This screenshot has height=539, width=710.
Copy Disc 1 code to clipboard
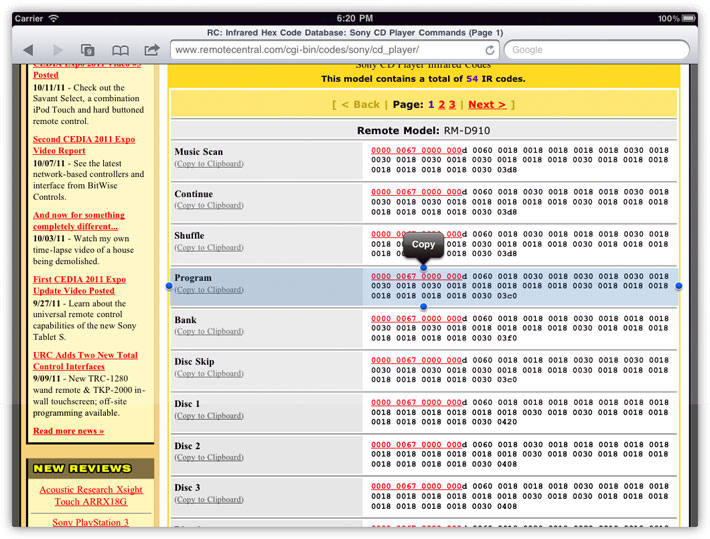(209, 415)
